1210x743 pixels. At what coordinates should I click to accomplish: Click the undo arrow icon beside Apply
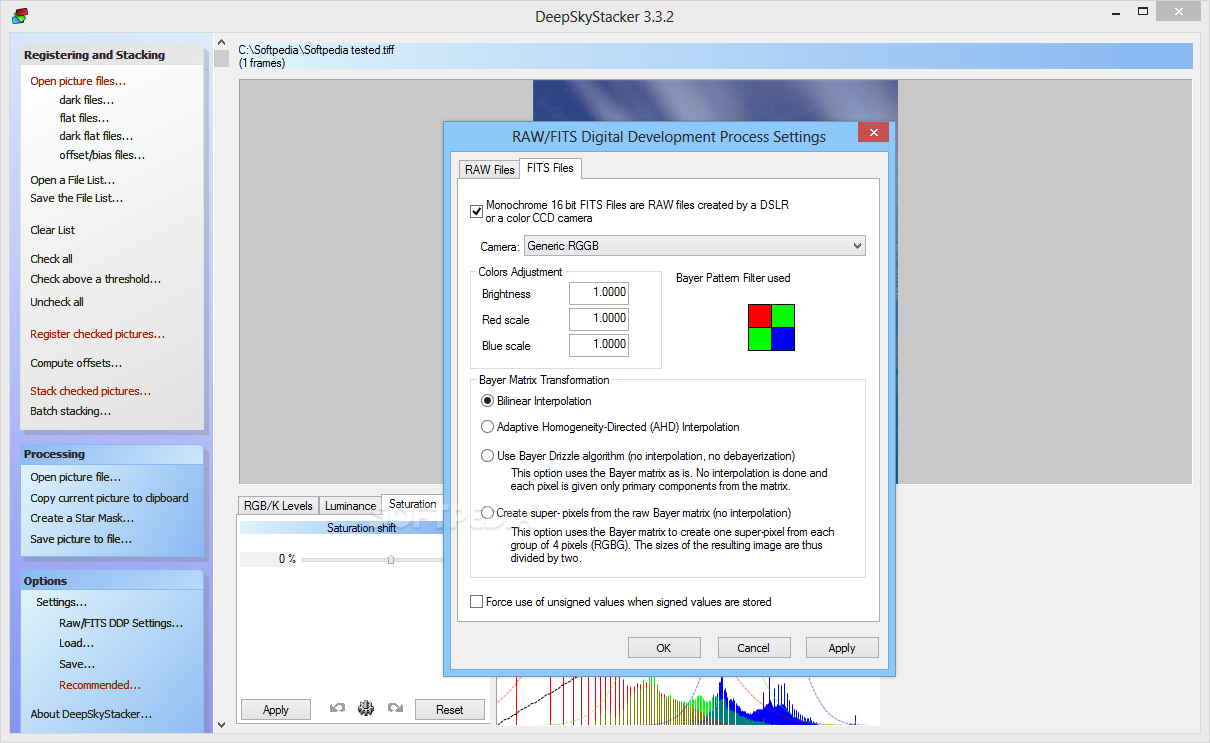[x=337, y=709]
